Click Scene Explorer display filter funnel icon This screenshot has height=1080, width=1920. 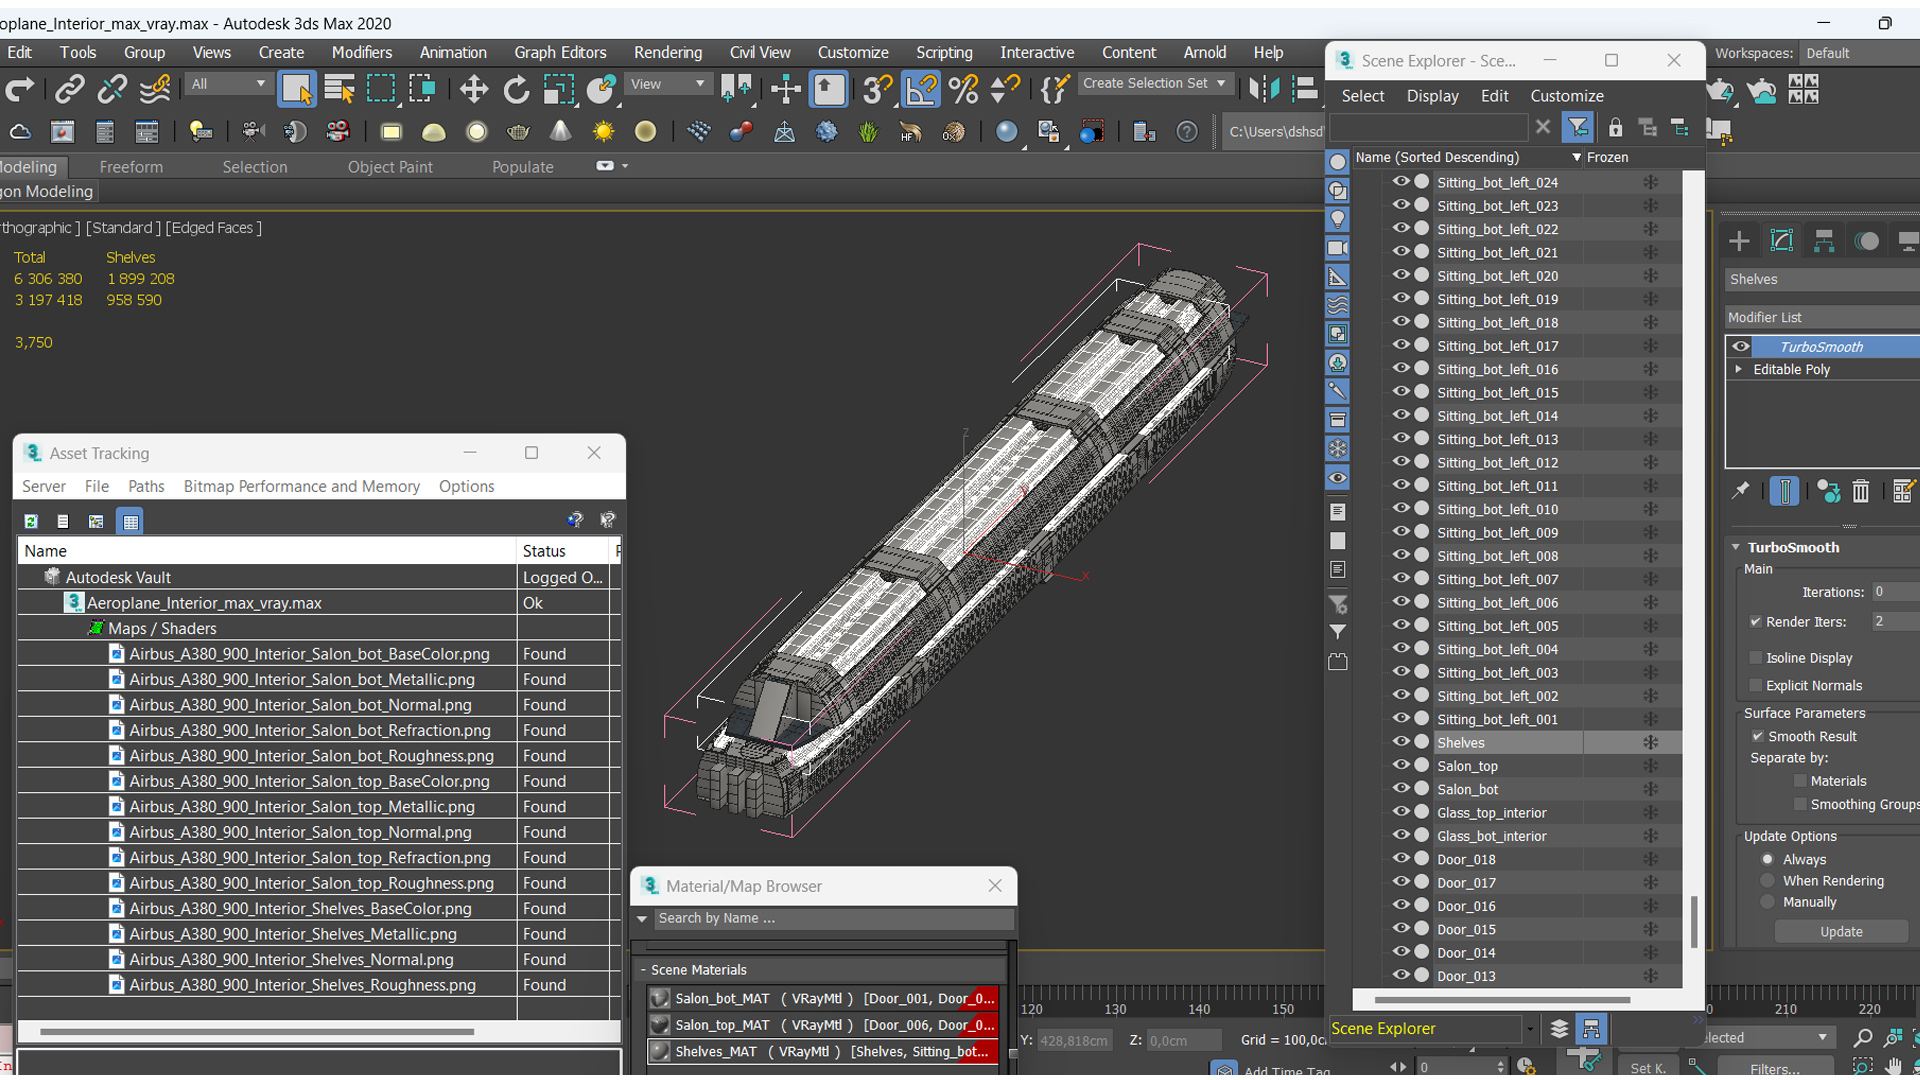pyautogui.click(x=1577, y=127)
